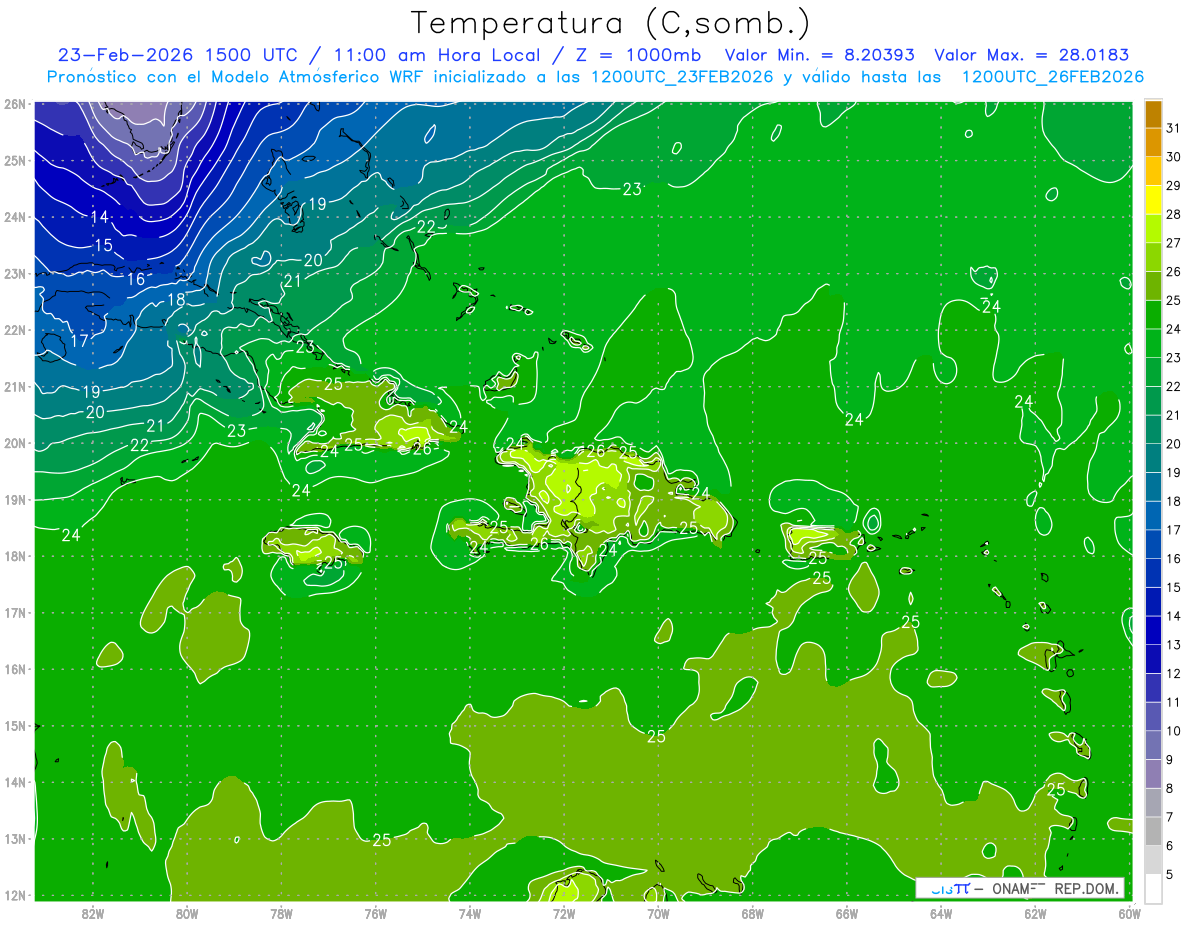Click the purple color bar segment between 9 and 10
Viewport: 1200px width, 927px height.
1154,745
